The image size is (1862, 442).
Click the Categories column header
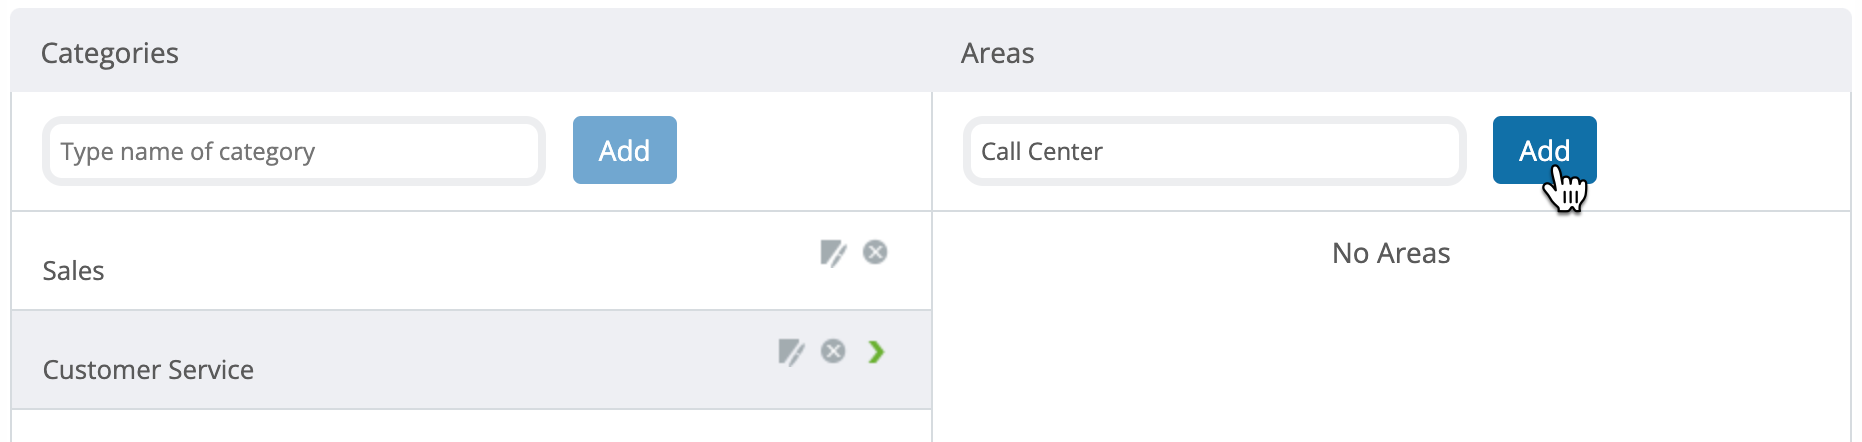coord(110,53)
